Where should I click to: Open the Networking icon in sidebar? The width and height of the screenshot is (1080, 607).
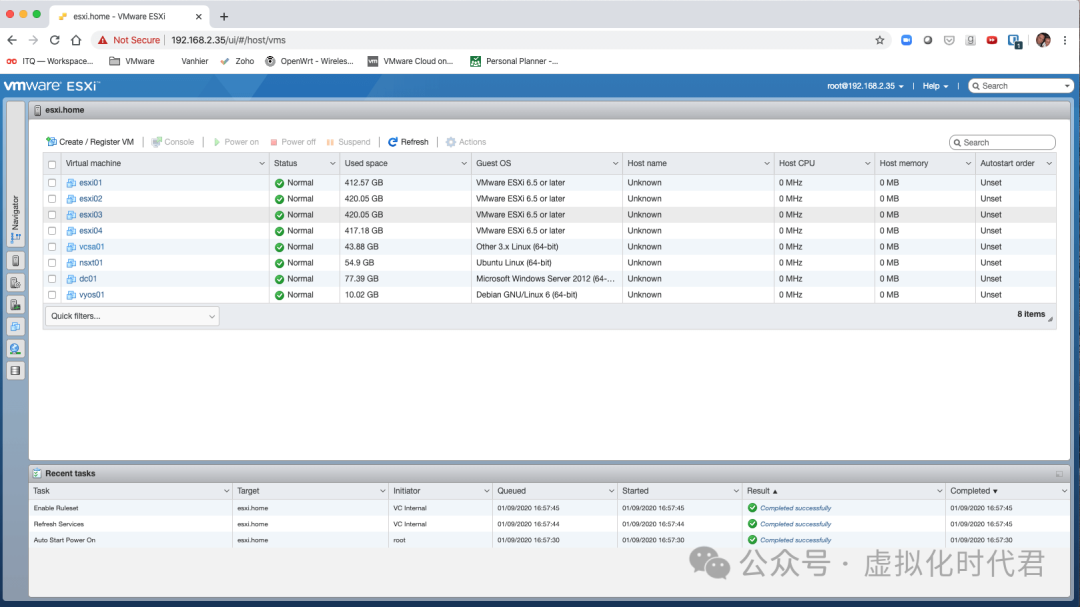click(x=15, y=349)
